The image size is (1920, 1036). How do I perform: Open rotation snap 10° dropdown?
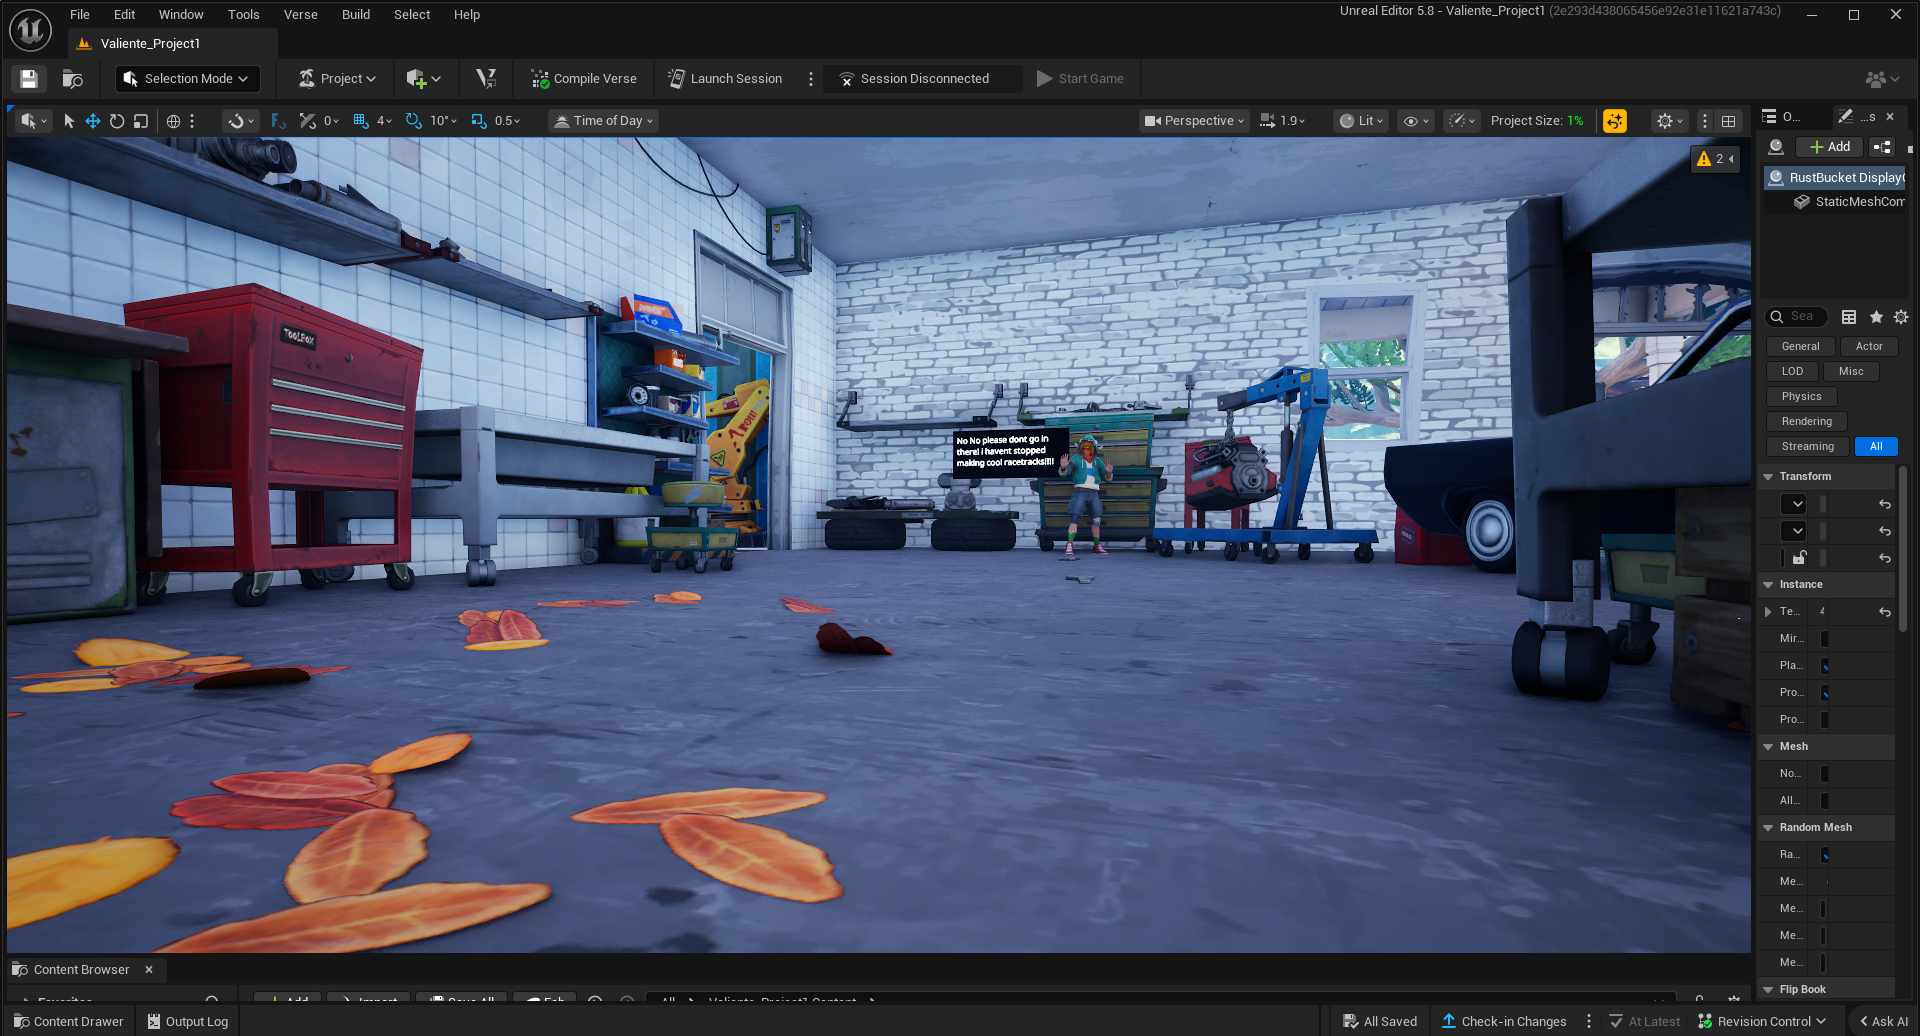pyautogui.click(x=443, y=121)
